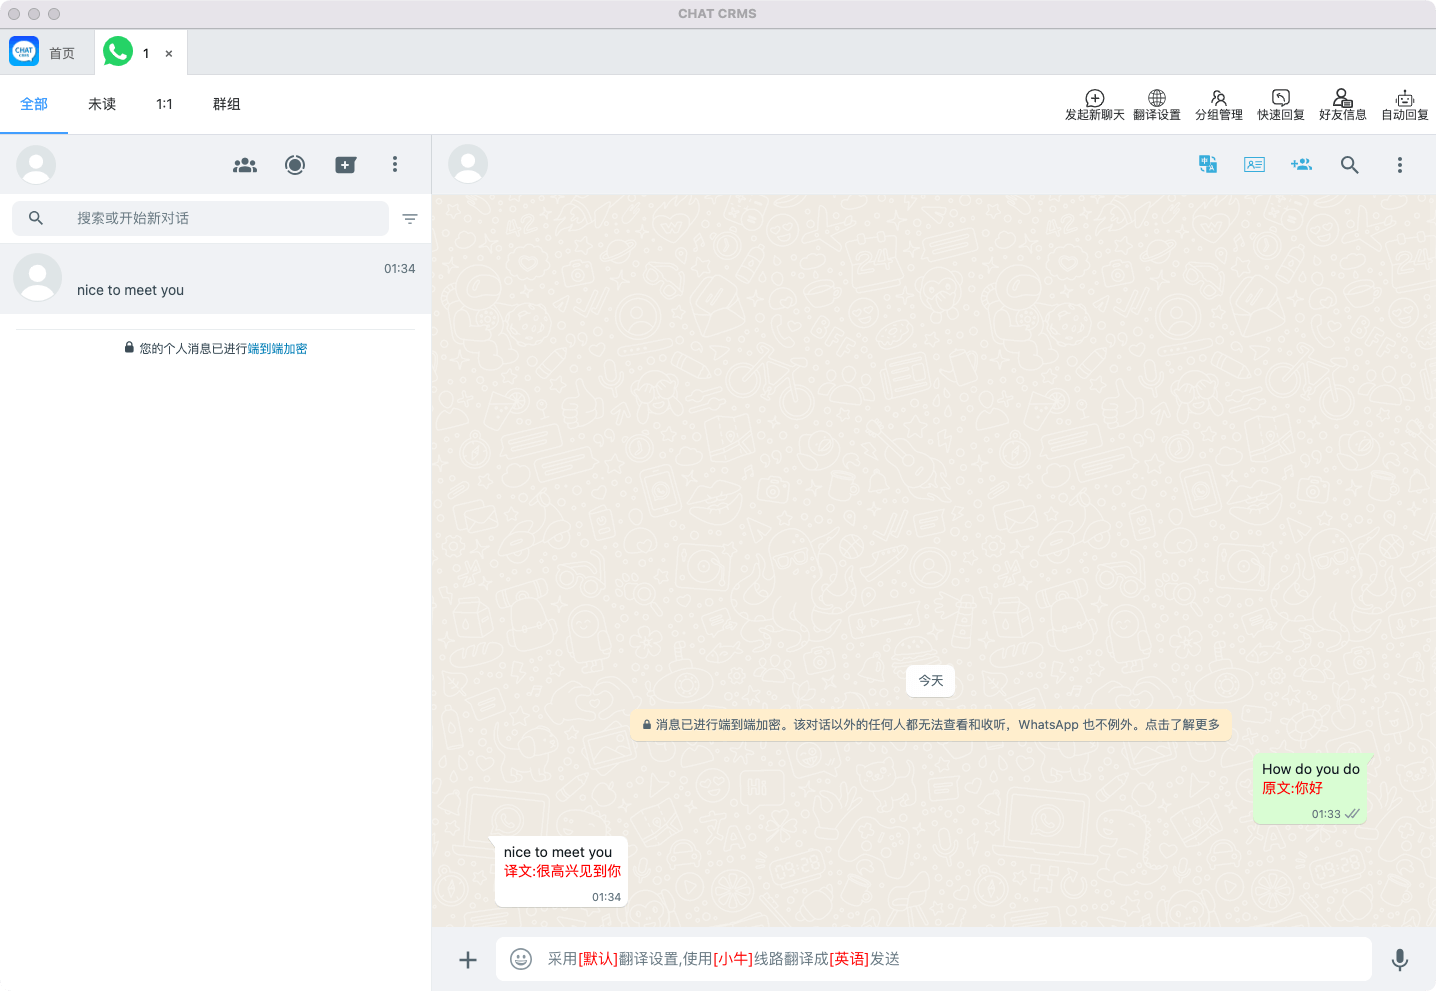
Task: Click the Communities icon in the sidebar header
Action: point(245,165)
